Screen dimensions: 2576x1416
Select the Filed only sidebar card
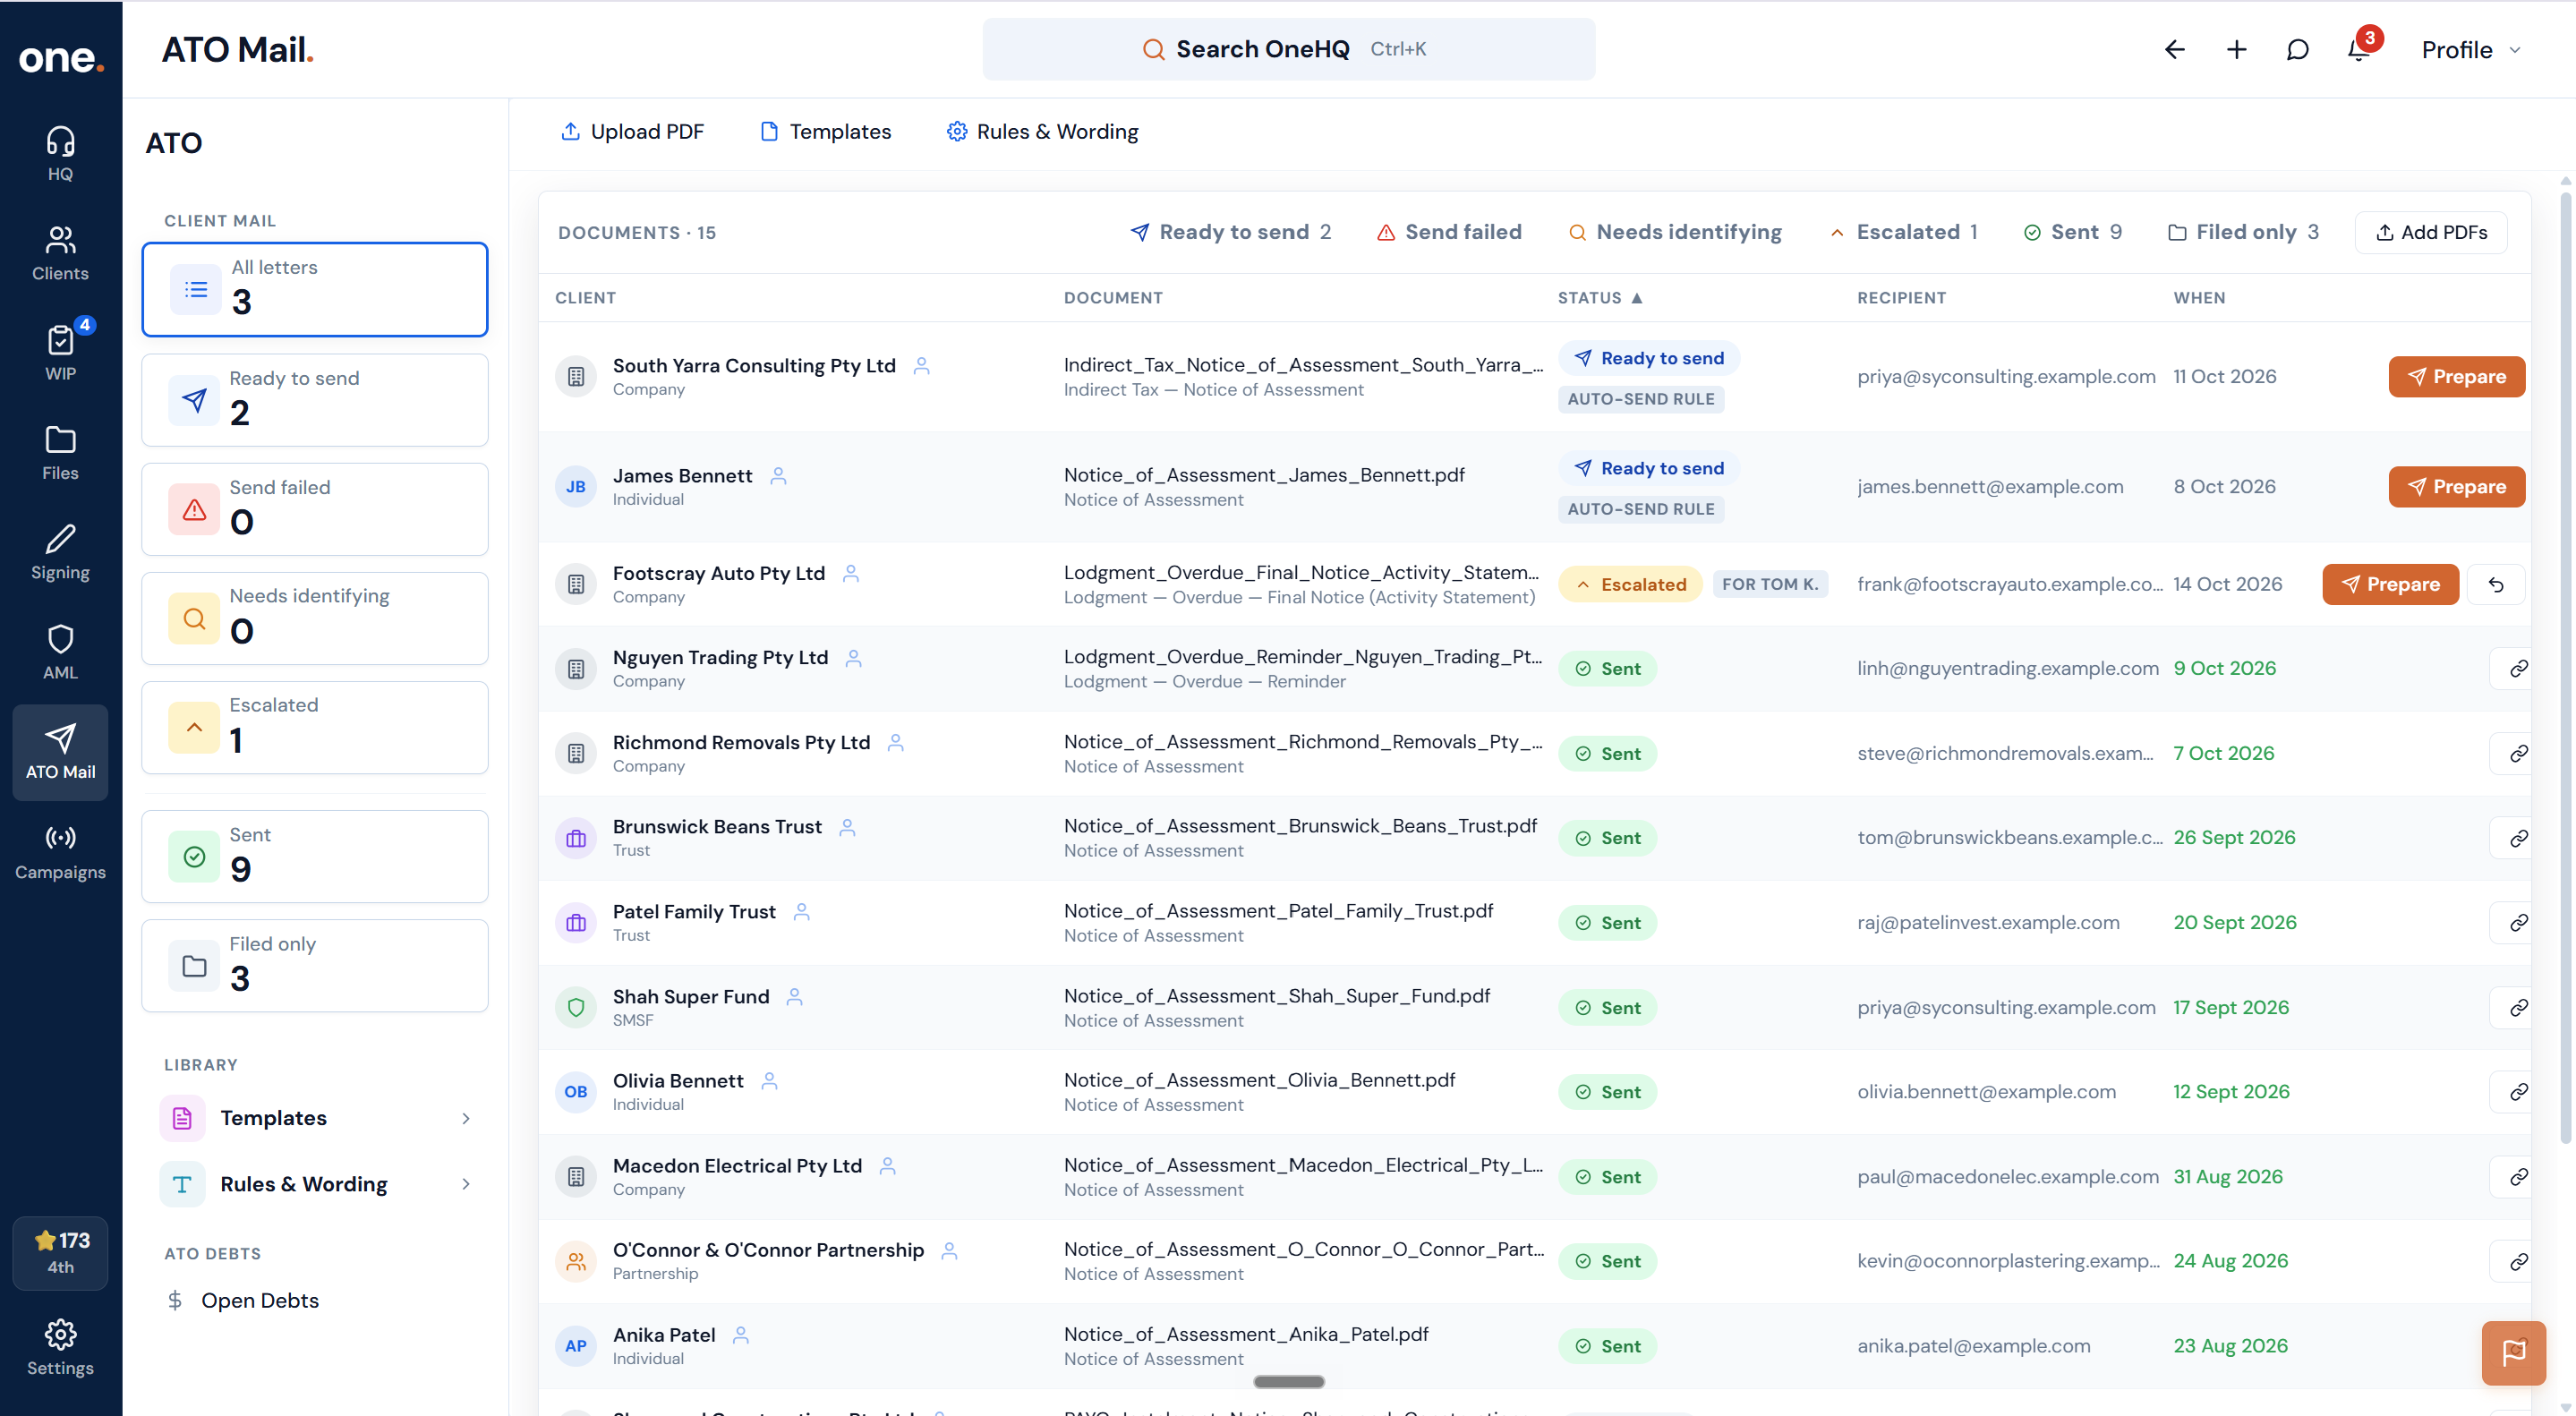click(315, 966)
